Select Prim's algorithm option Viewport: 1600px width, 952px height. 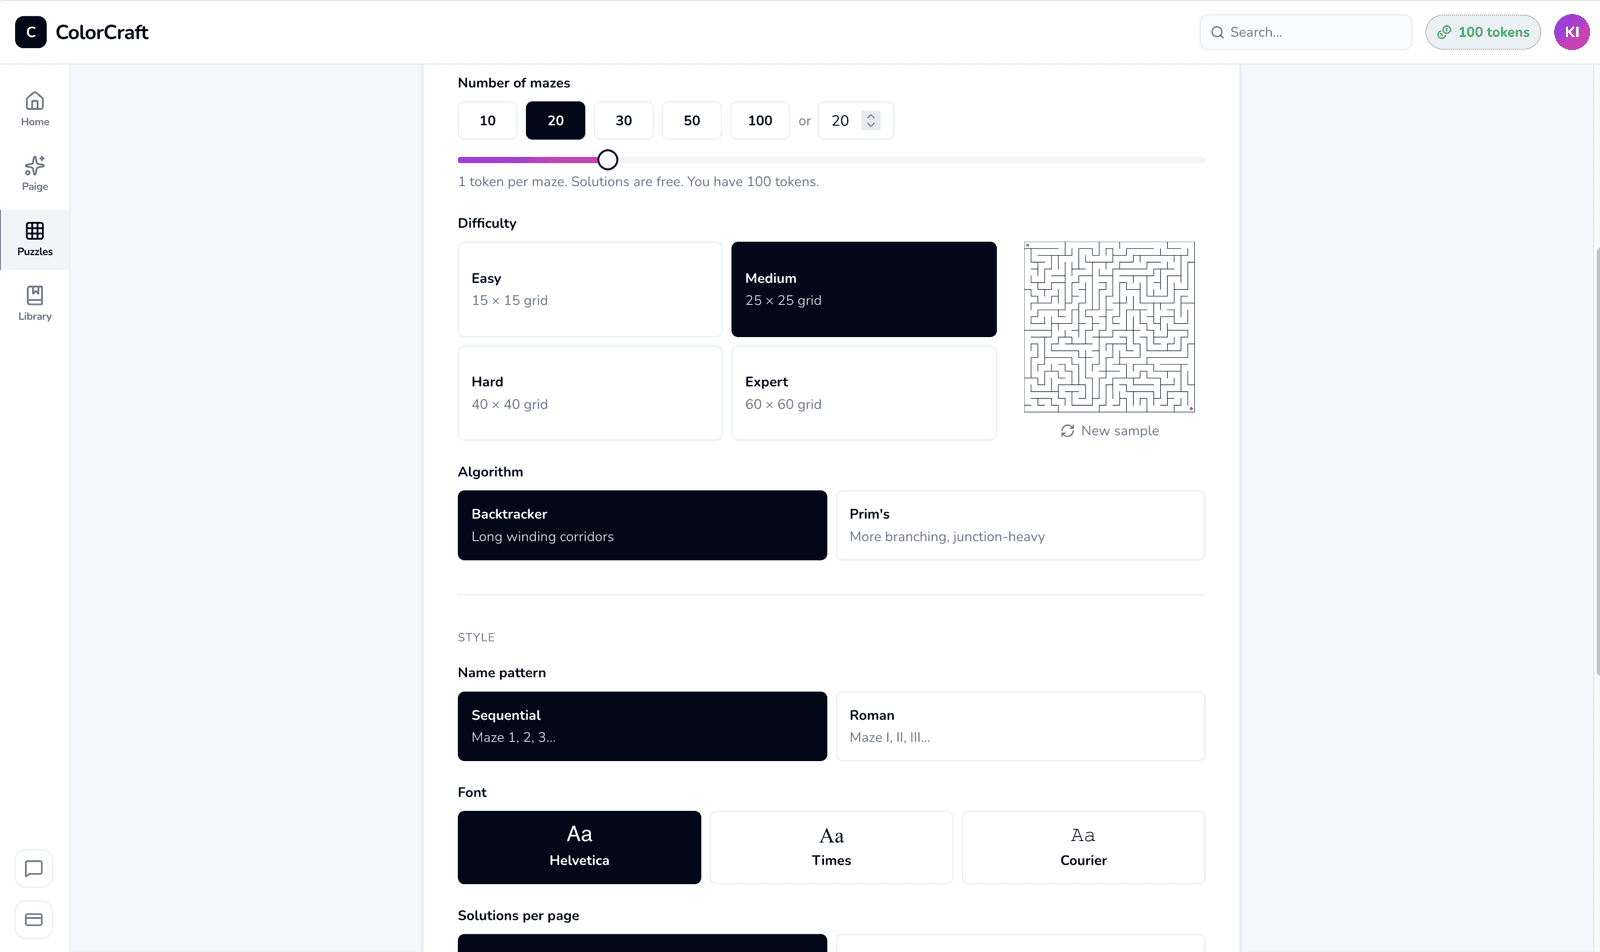point(1020,525)
